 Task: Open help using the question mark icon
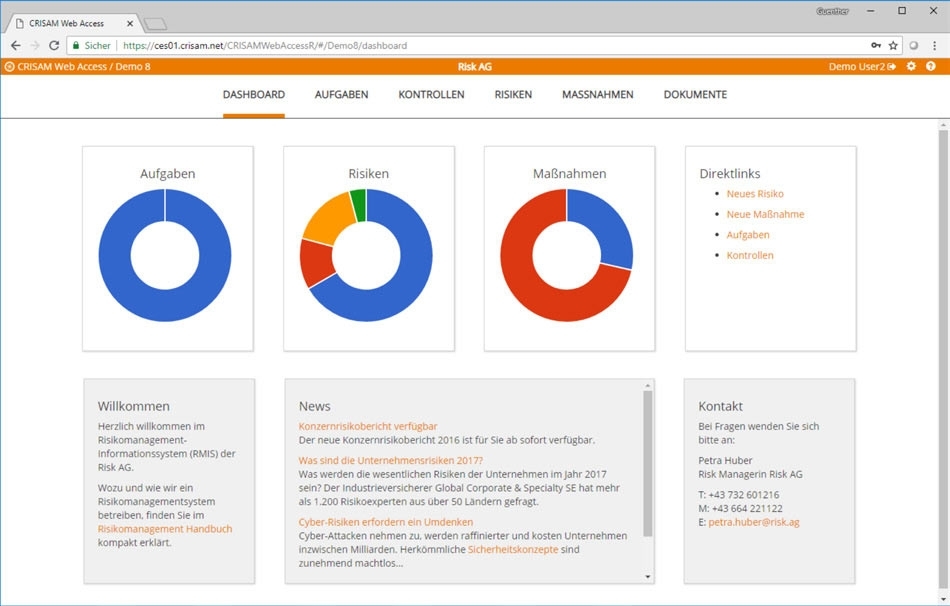pos(931,66)
